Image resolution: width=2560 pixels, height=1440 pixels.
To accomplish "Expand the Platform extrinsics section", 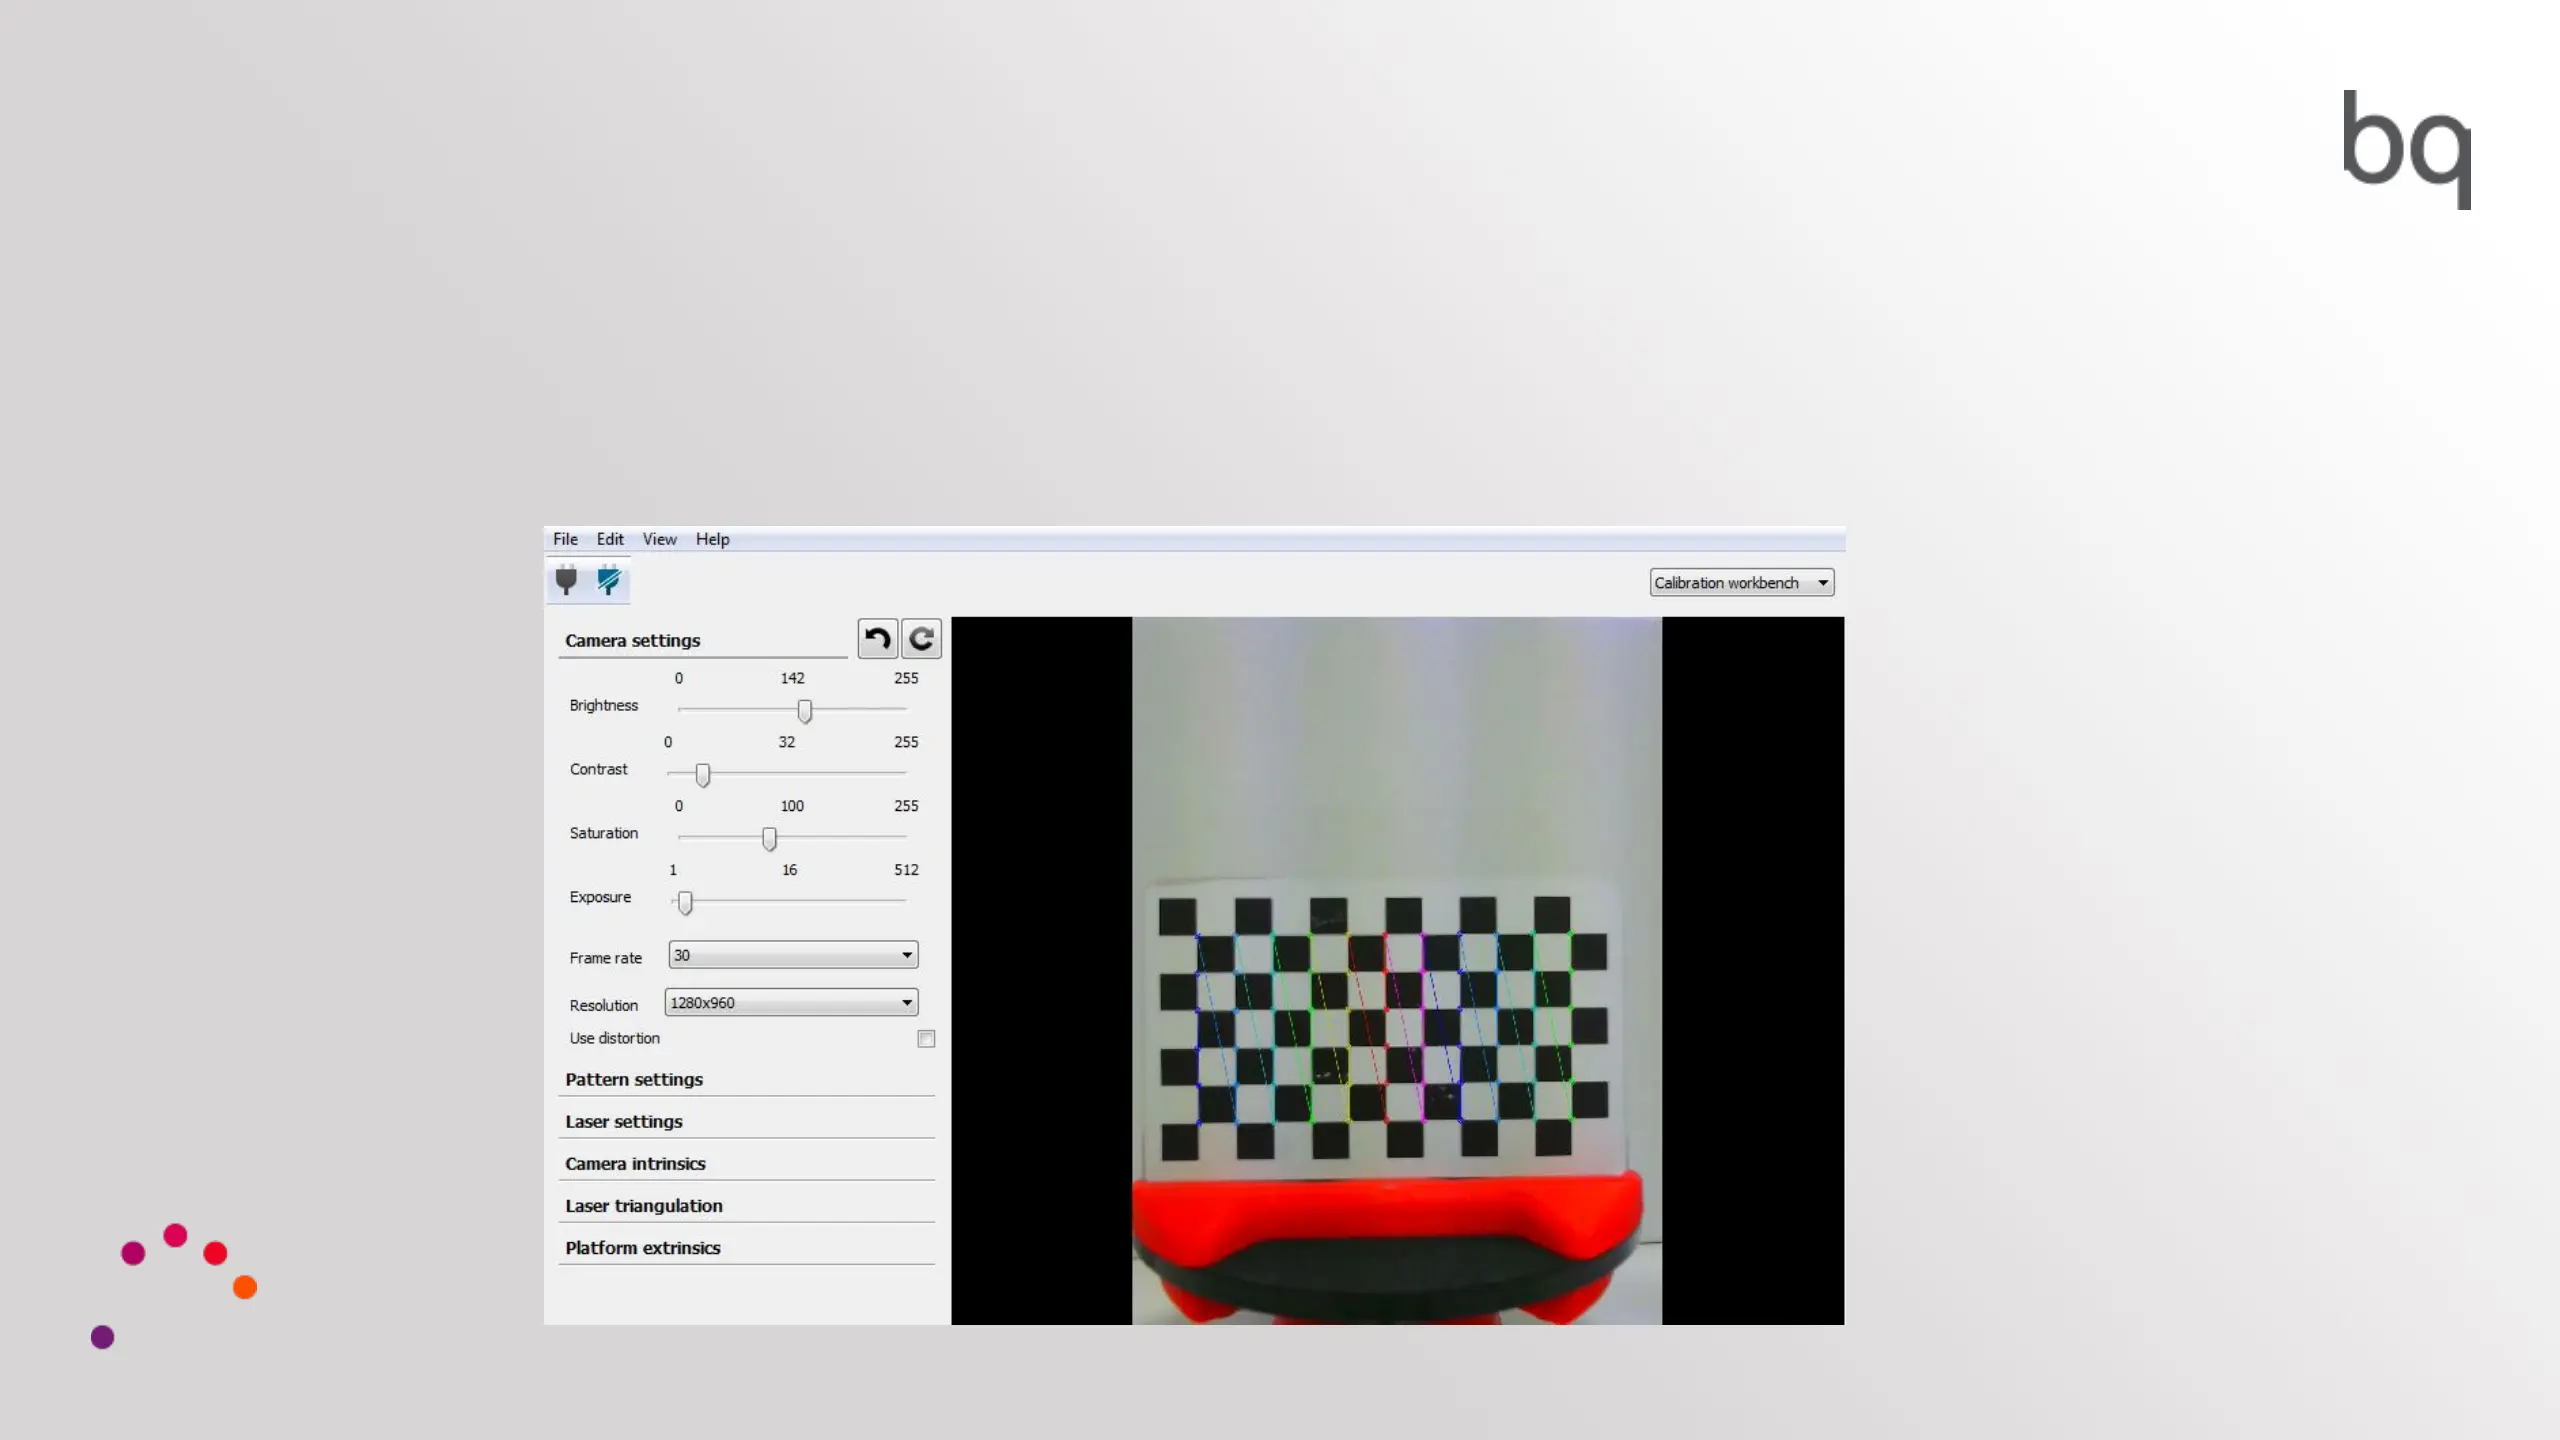I will coord(643,1247).
